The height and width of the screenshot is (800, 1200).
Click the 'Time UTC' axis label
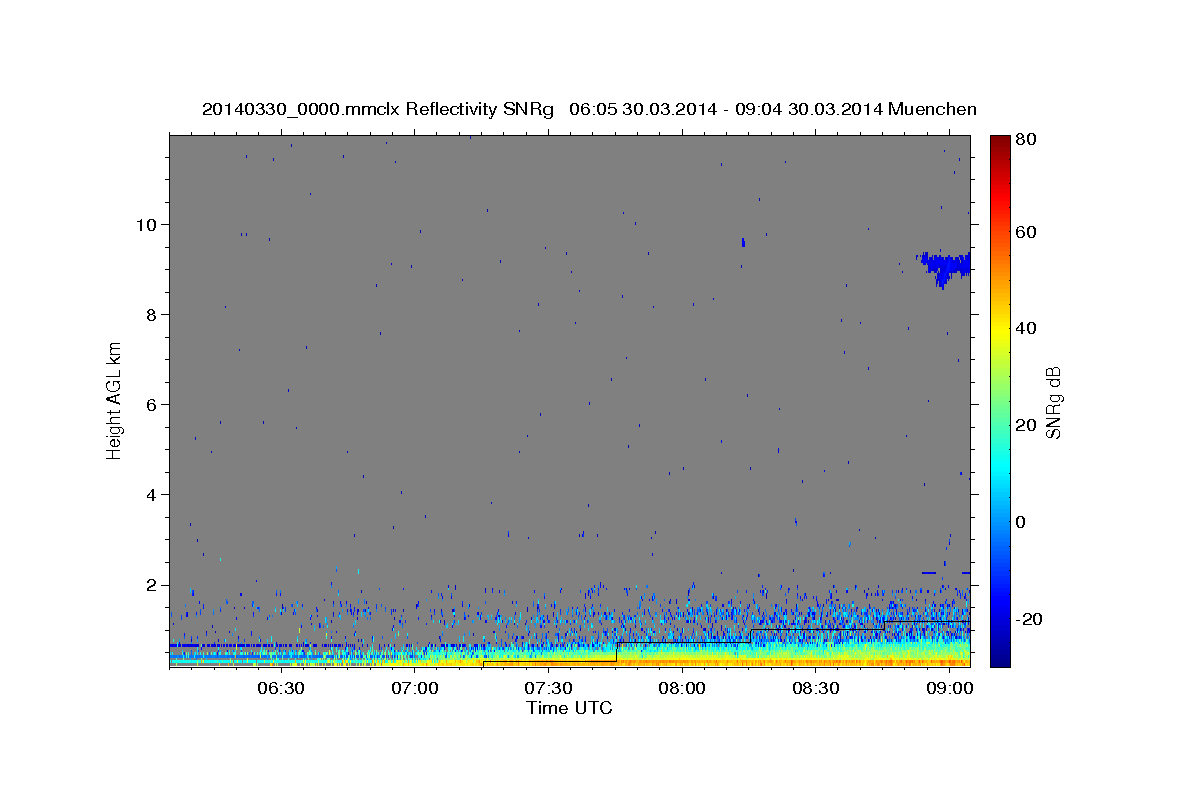click(569, 708)
